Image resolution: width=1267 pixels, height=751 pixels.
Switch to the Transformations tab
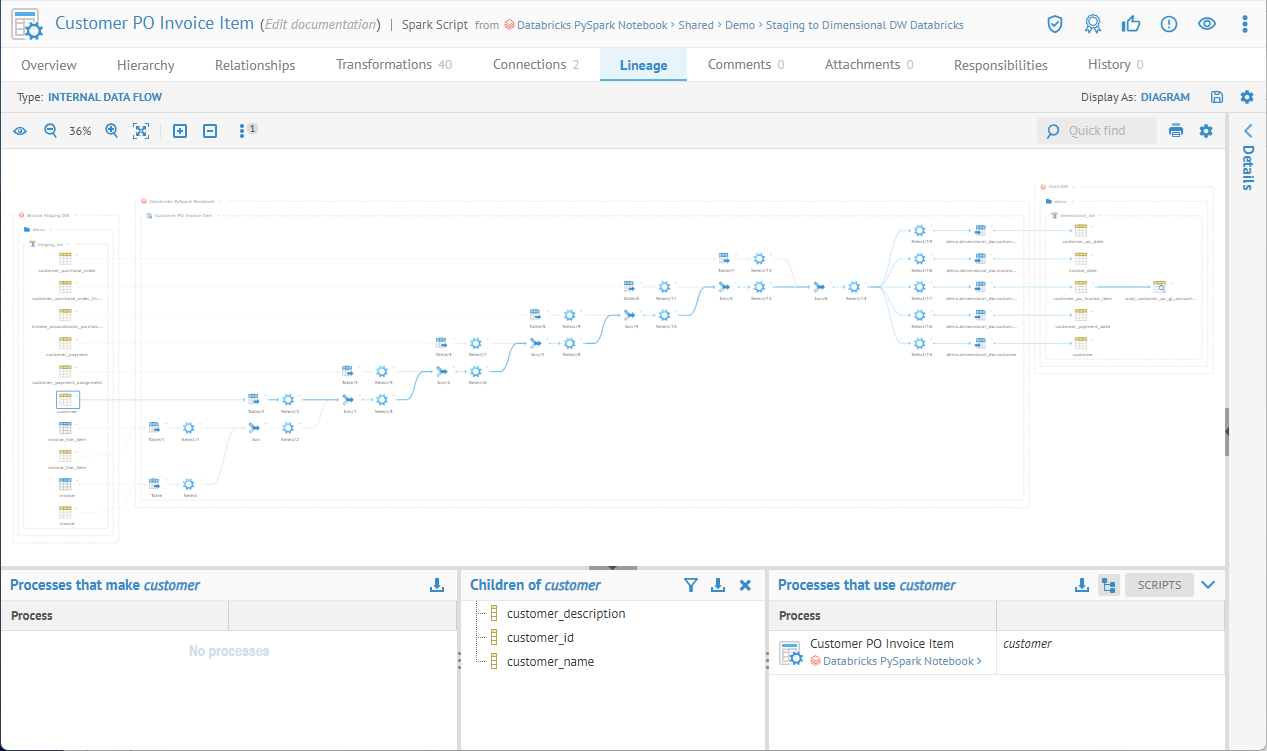[393, 65]
